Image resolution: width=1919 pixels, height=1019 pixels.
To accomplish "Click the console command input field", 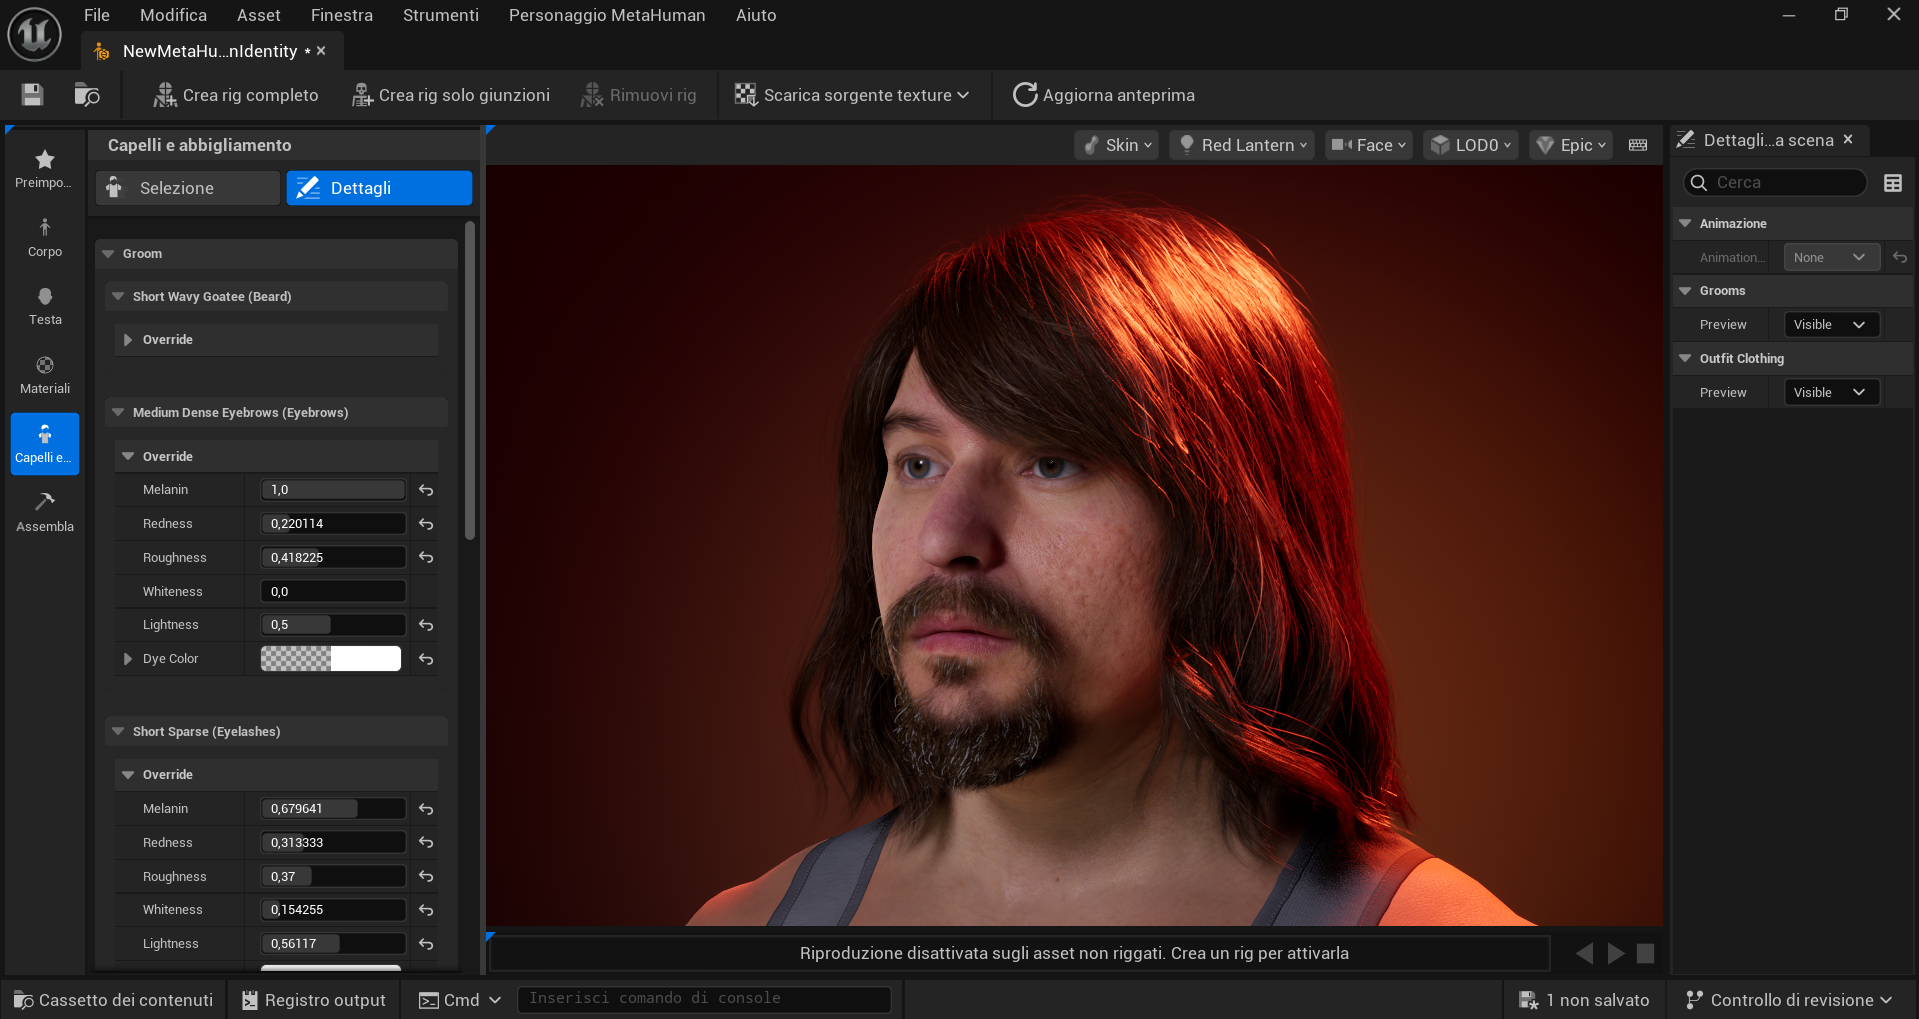I will point(703,999).
